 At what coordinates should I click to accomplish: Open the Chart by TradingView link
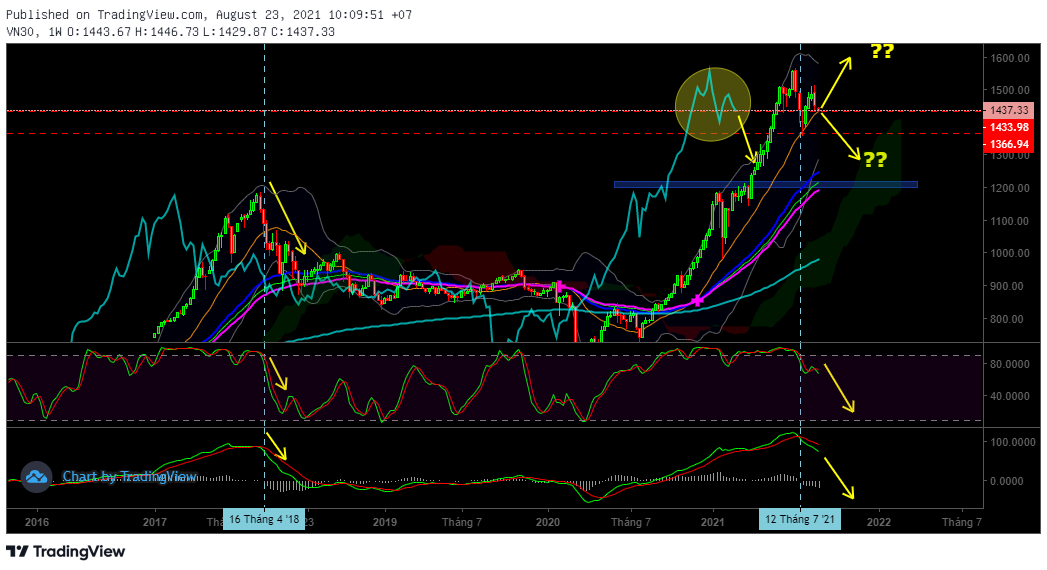pyautogui.click(x=129, y=477)
